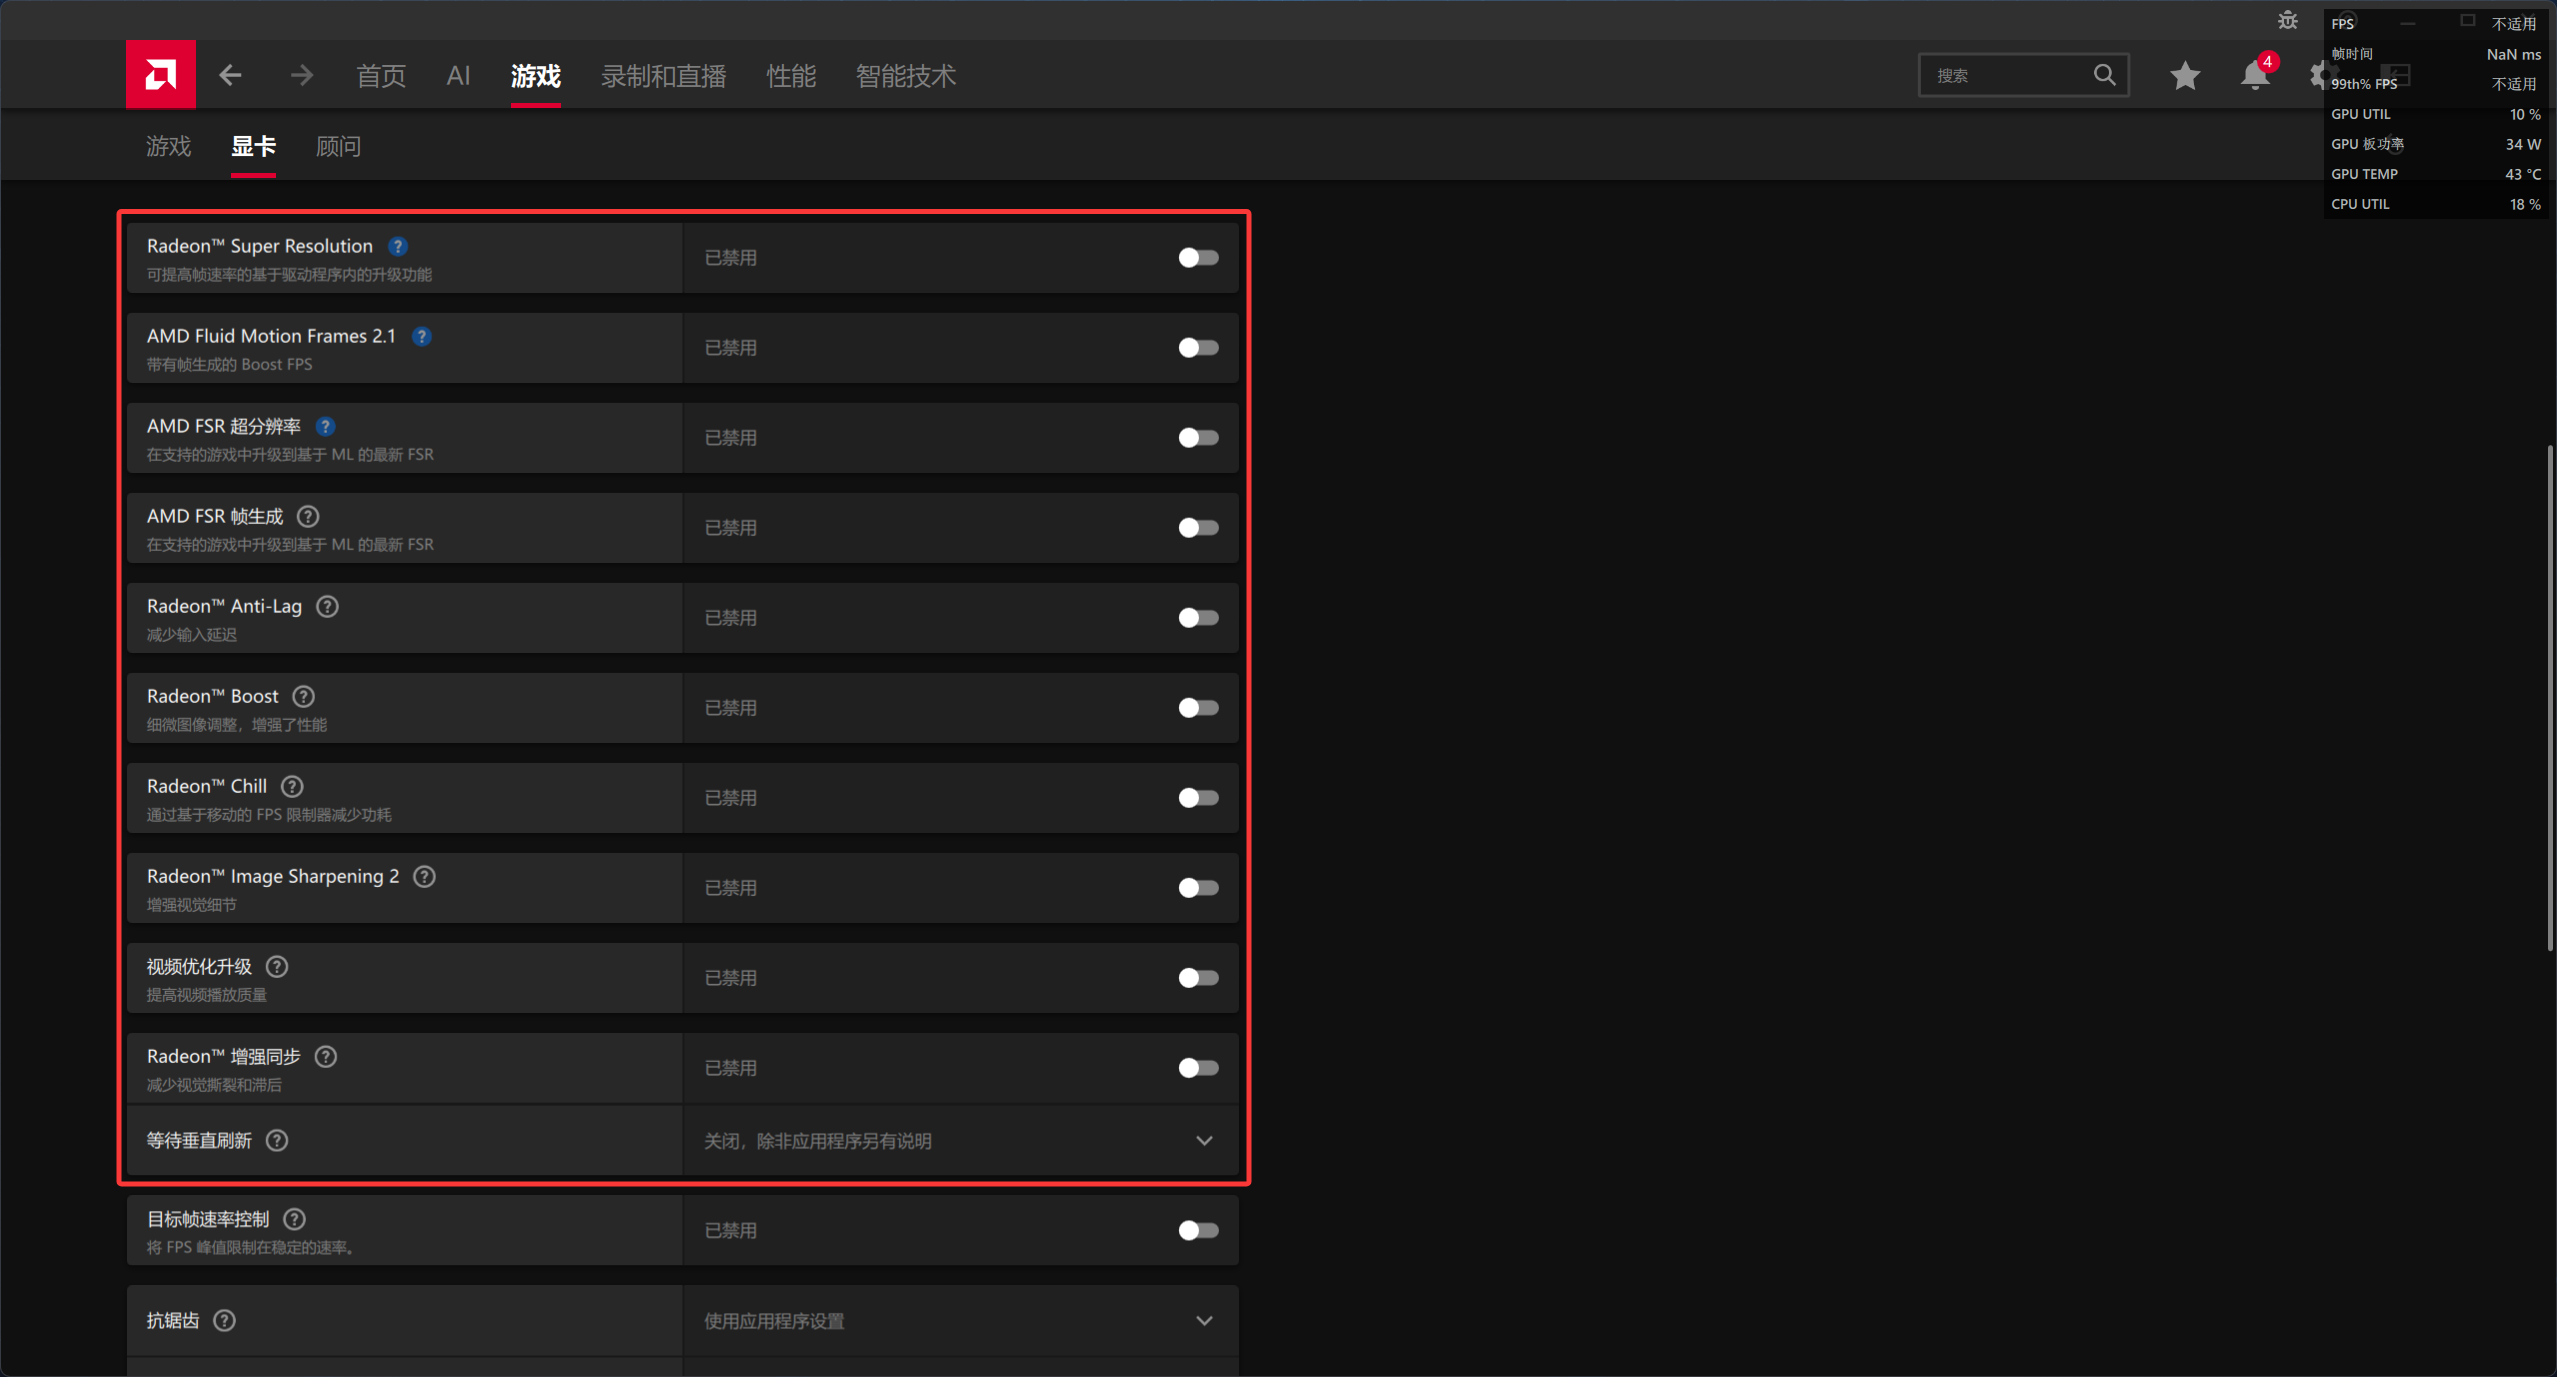This screenshot has height=1377, width=2557.
Task: Click CPU UTIL in the metrics overlay
Action: click(x=2360, y=204)
